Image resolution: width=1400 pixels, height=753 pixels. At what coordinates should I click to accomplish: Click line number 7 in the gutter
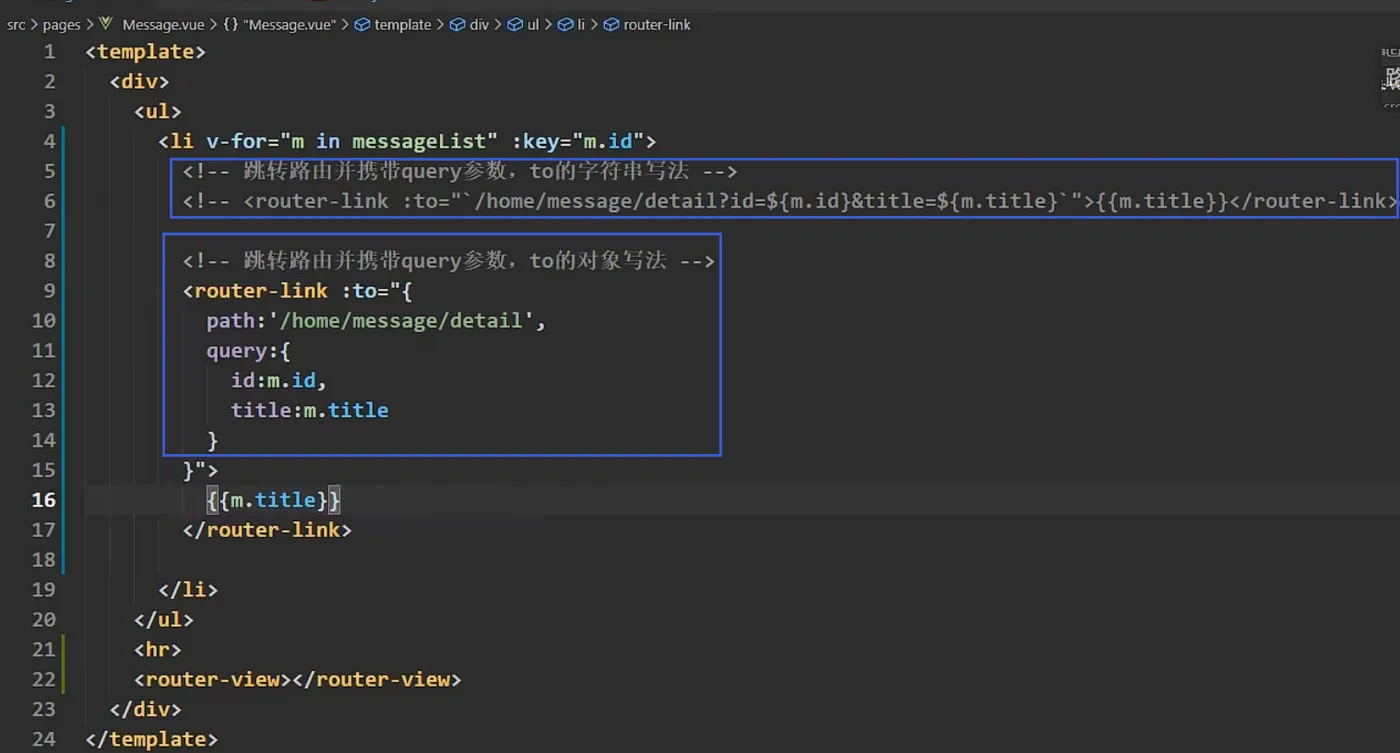click(49, 231)
